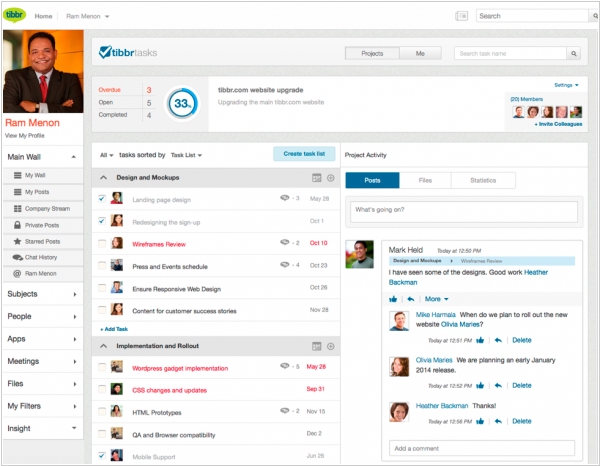The height and width of the screenshot is (466, 600).
Task: Delete Mike Harmala's comment
Action: [x=522, y=340]
